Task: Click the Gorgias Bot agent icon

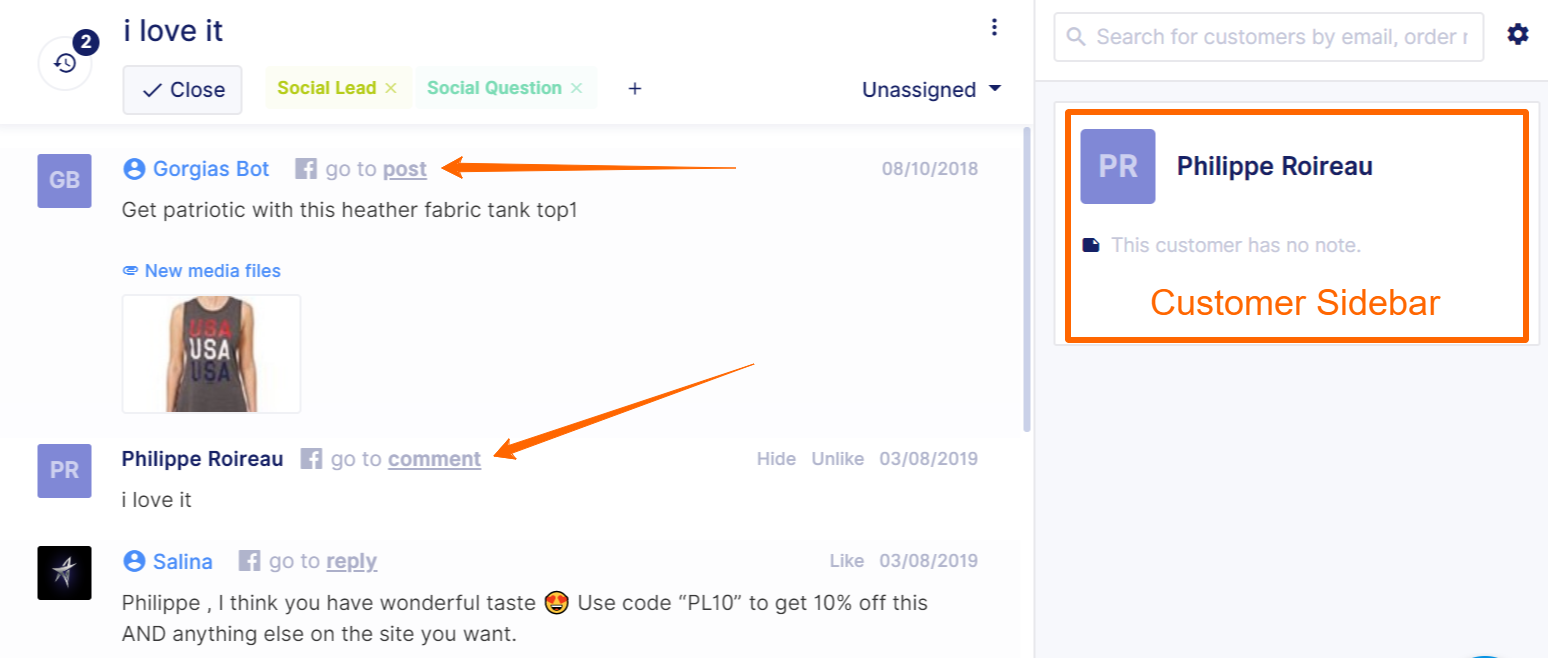Action: point(134,169)
